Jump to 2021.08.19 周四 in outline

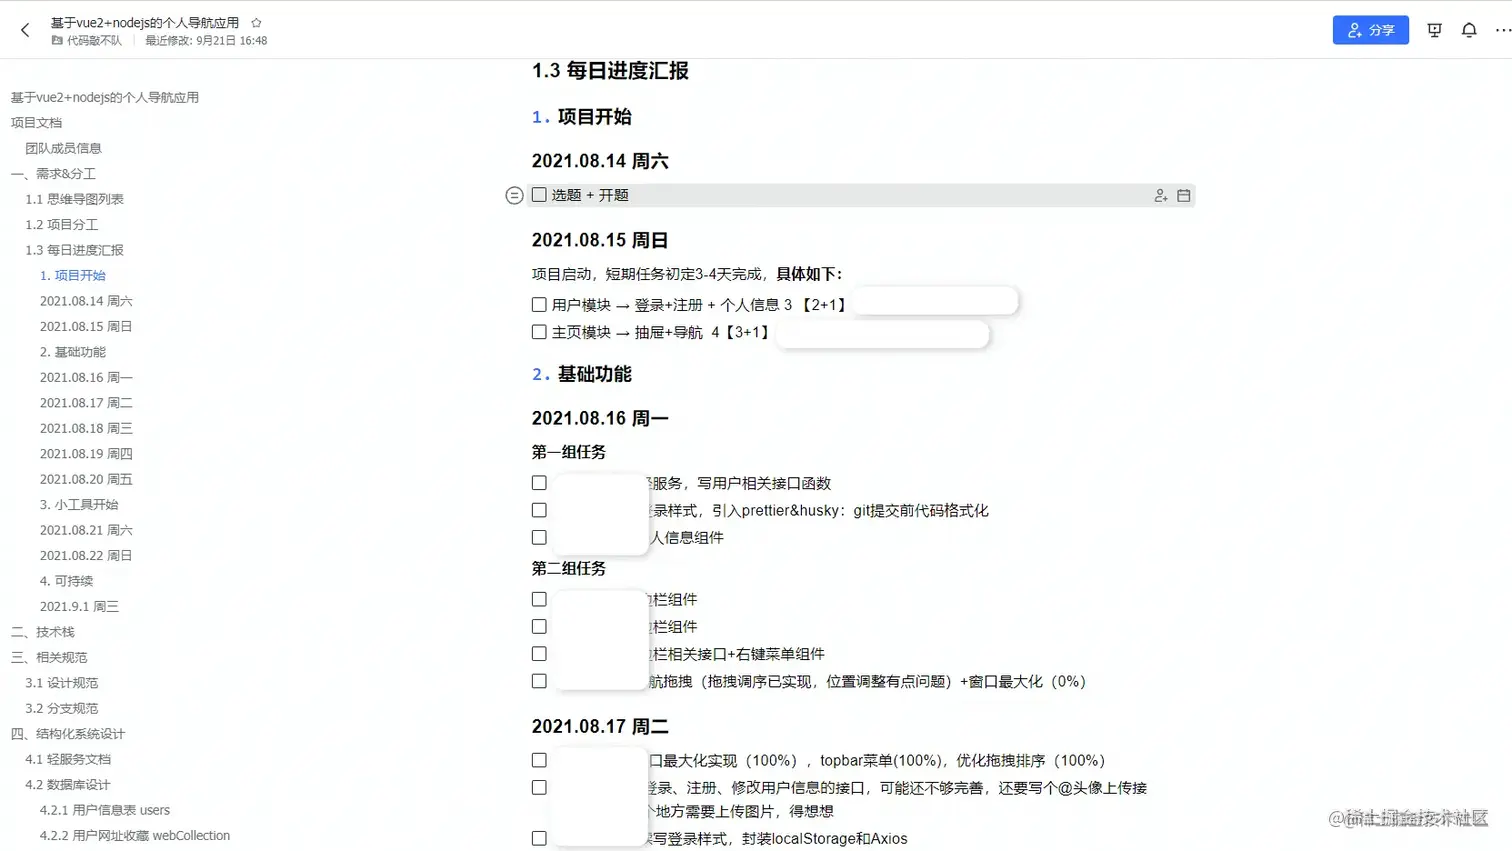point(86,454)
